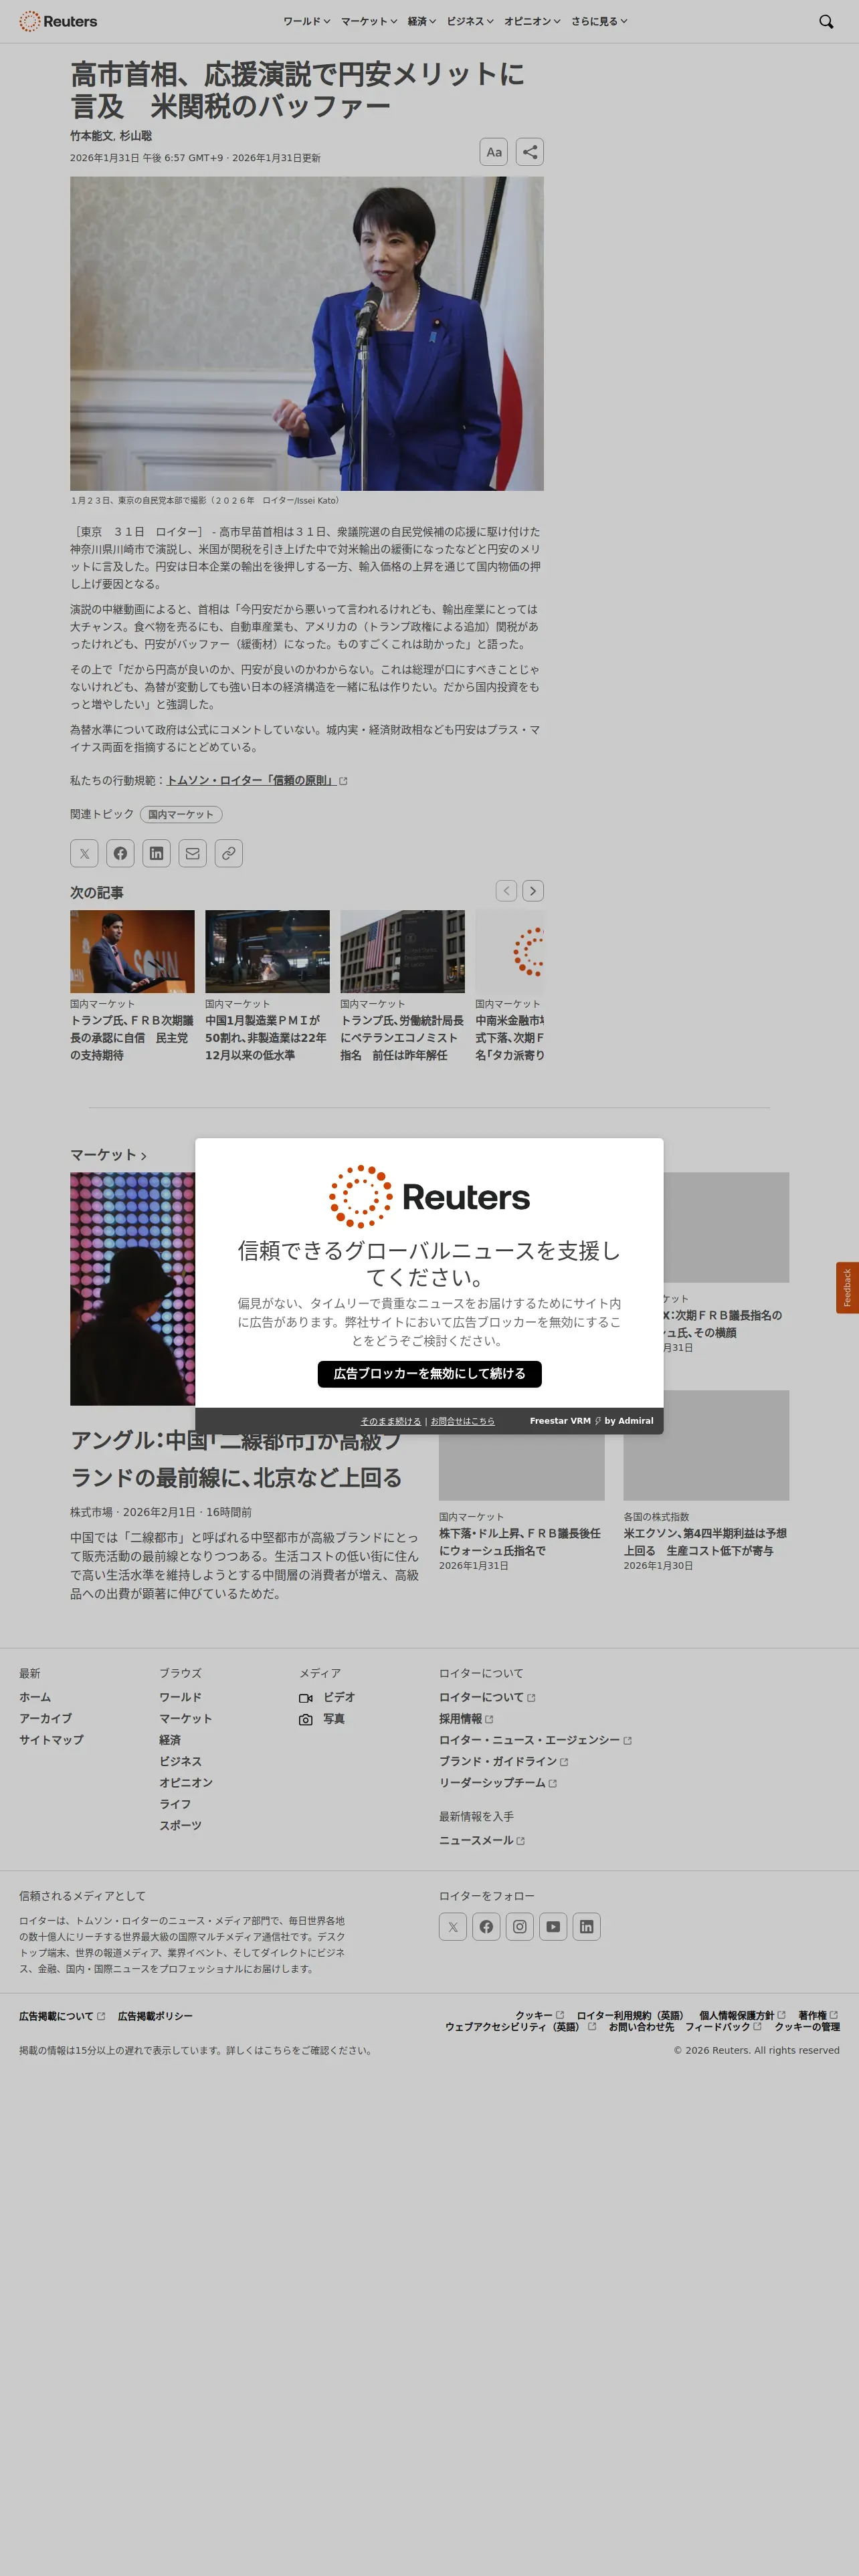Open footer ホーム link
859x2576 pixels.
point(35,1698)
